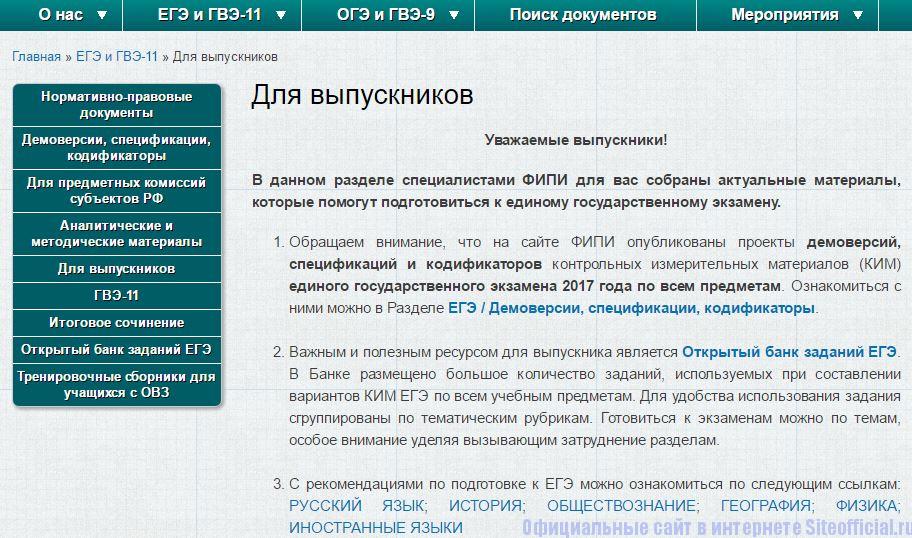This screenshot has height=538, width=912.
Task: Open 'Открытый банк заданий ЕГЭ' sidebar item
Action: (x=116, y=349)
